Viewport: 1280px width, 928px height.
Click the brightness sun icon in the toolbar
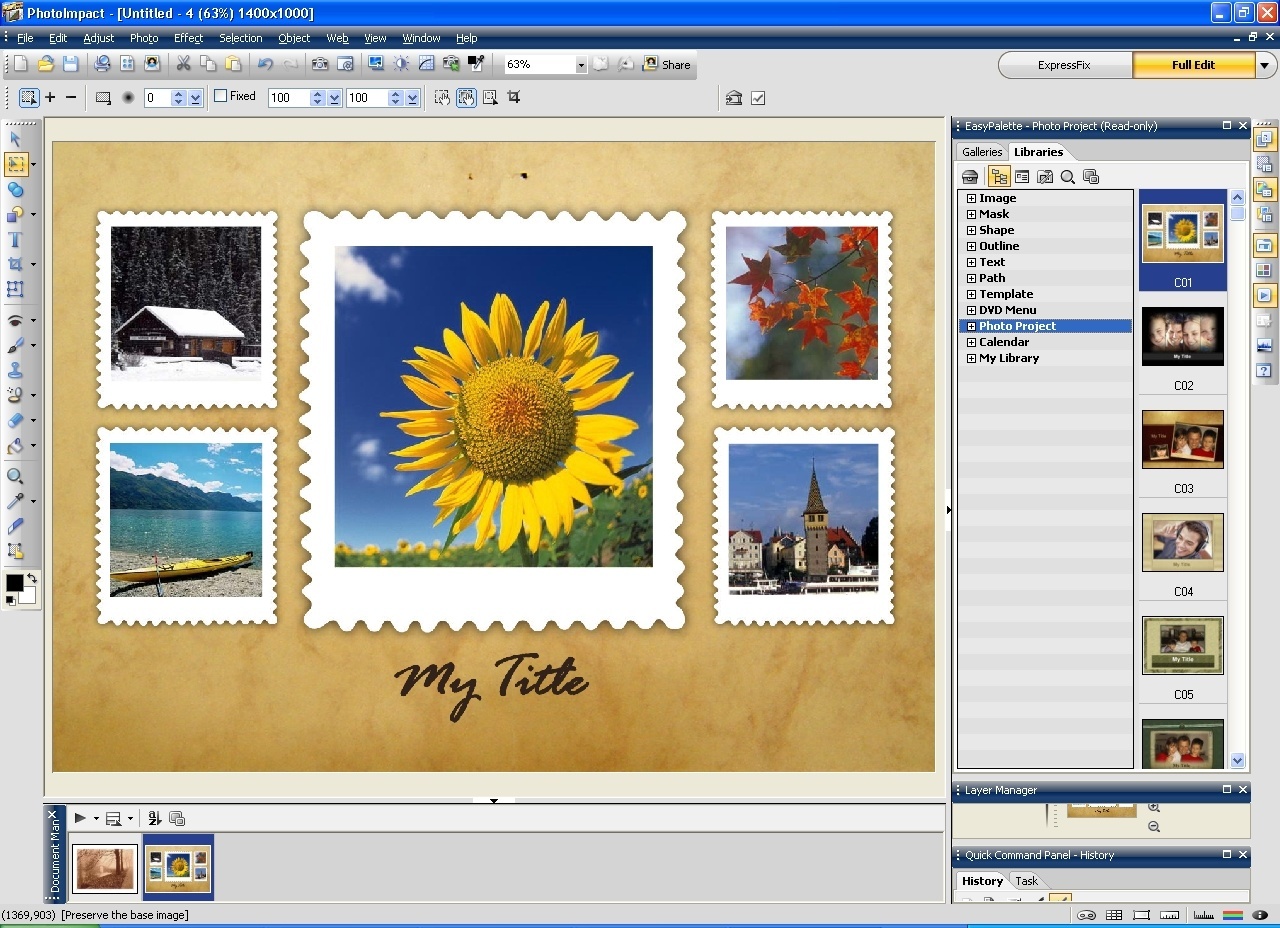click(402, 64)
